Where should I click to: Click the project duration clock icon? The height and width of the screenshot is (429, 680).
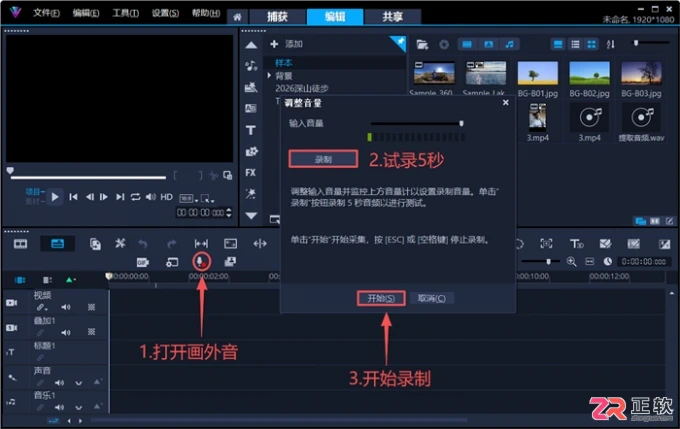pyautogui.click(x=608, y=262)
